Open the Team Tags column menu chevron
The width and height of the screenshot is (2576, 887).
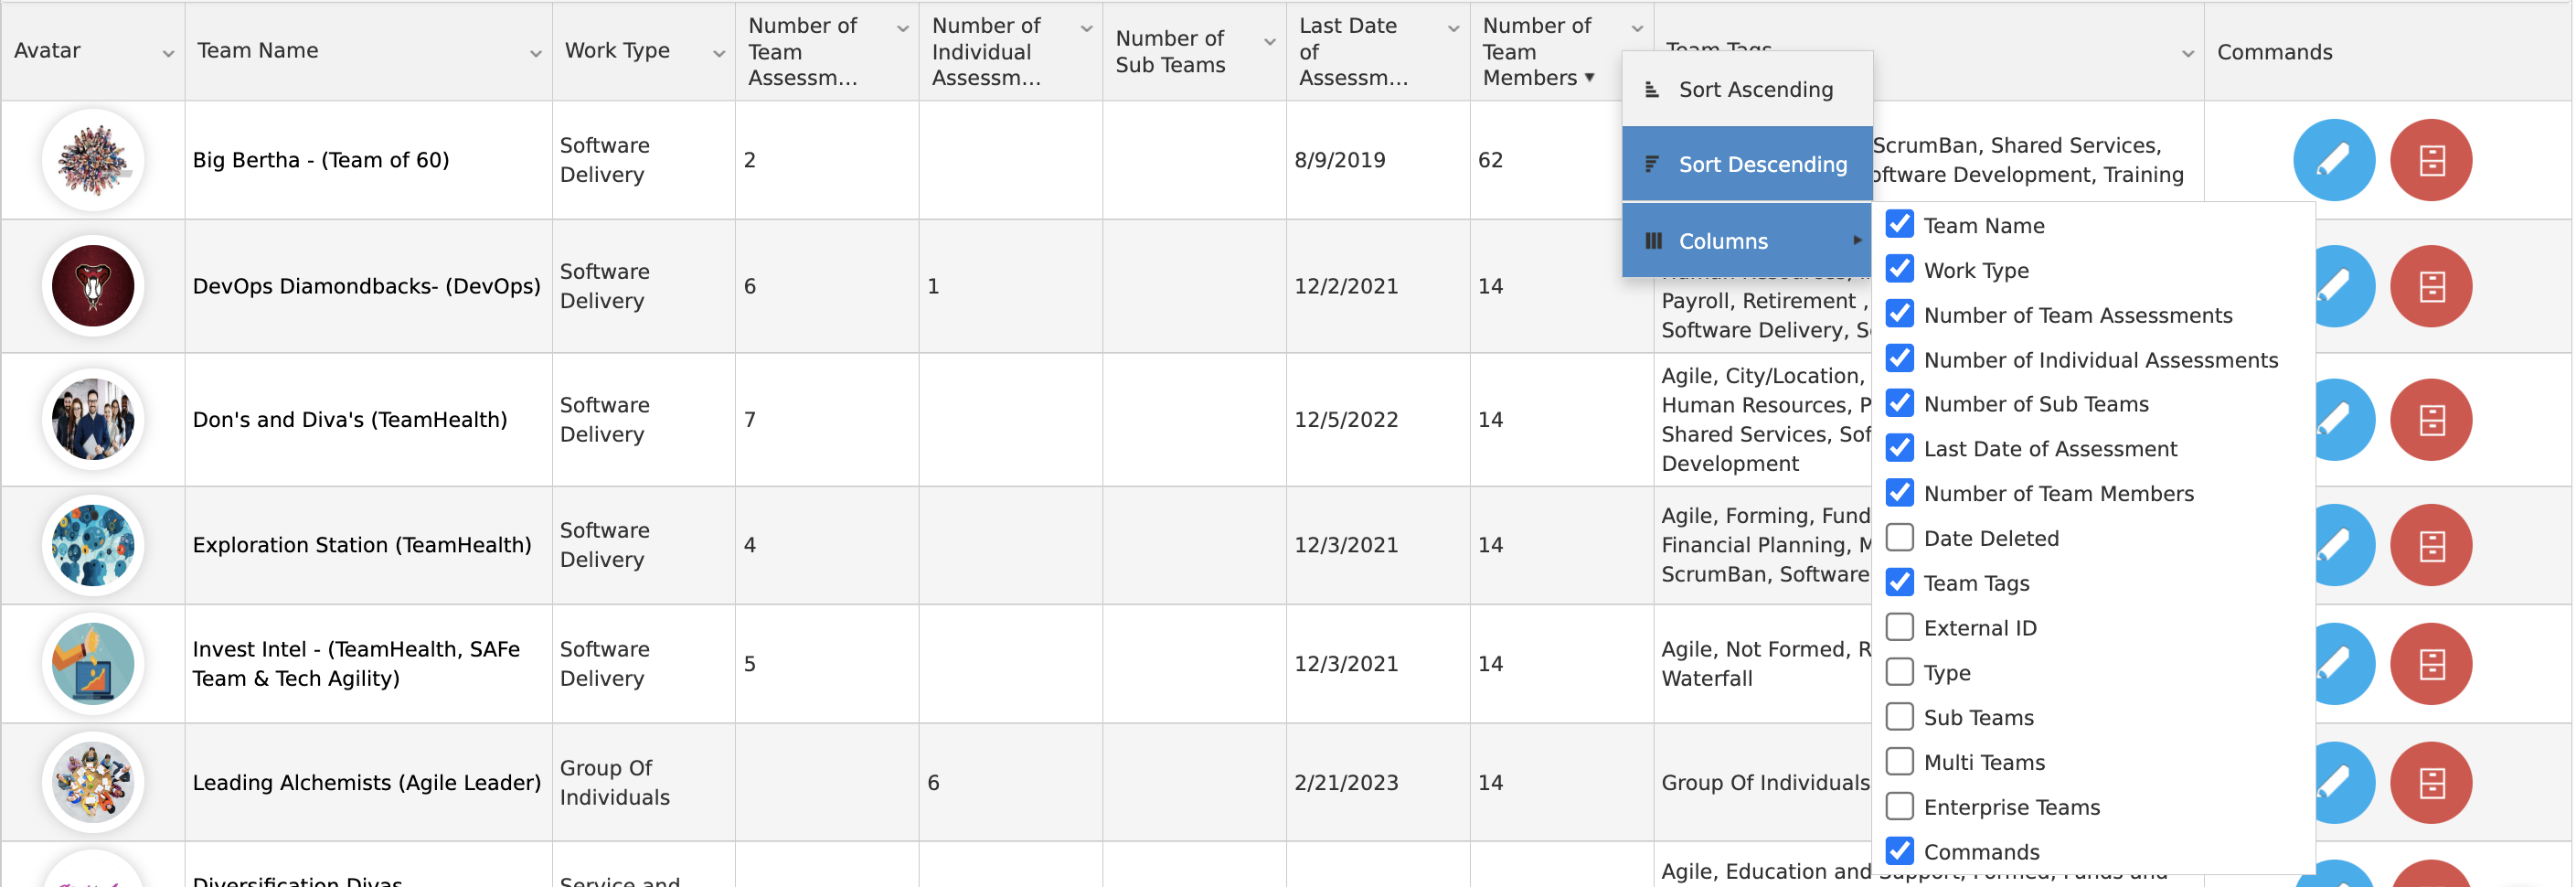coord(2187,54)
